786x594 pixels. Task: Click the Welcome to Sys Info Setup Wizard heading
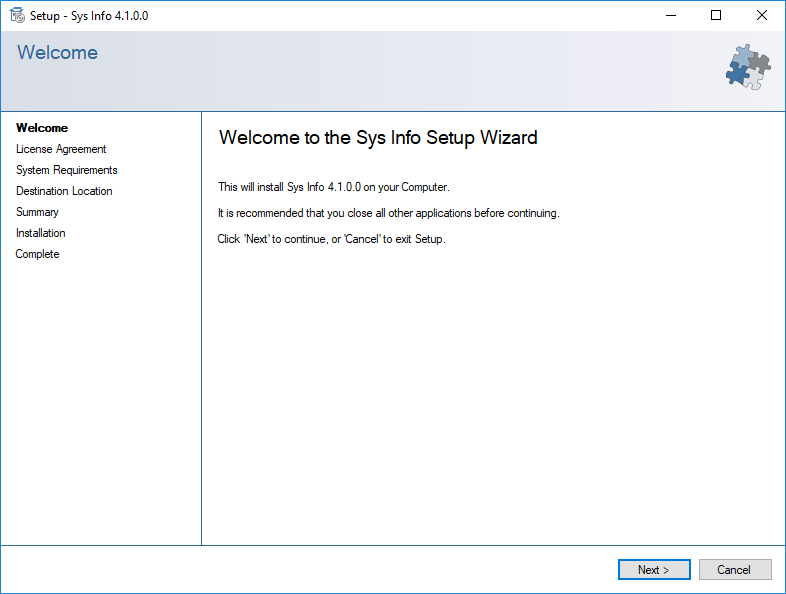[x=378, y=138]
